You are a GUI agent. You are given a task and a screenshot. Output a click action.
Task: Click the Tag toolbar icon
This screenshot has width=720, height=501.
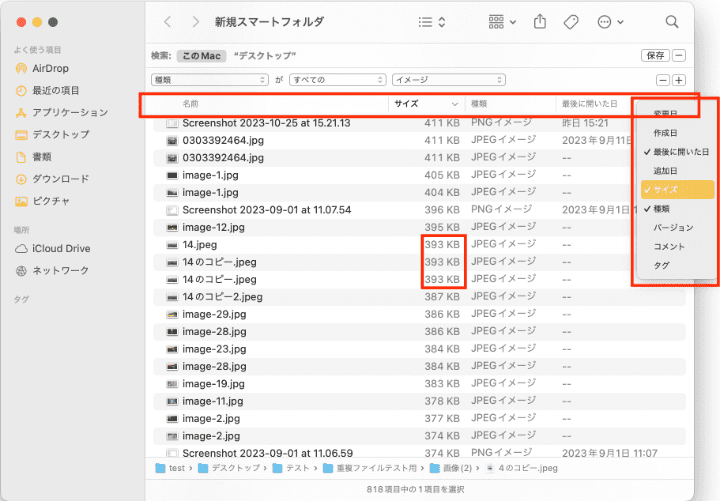tap(571, 21)
